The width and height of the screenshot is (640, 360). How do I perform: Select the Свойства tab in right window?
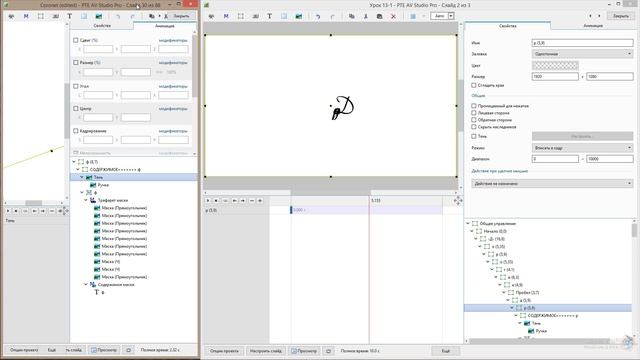point(508,26)
